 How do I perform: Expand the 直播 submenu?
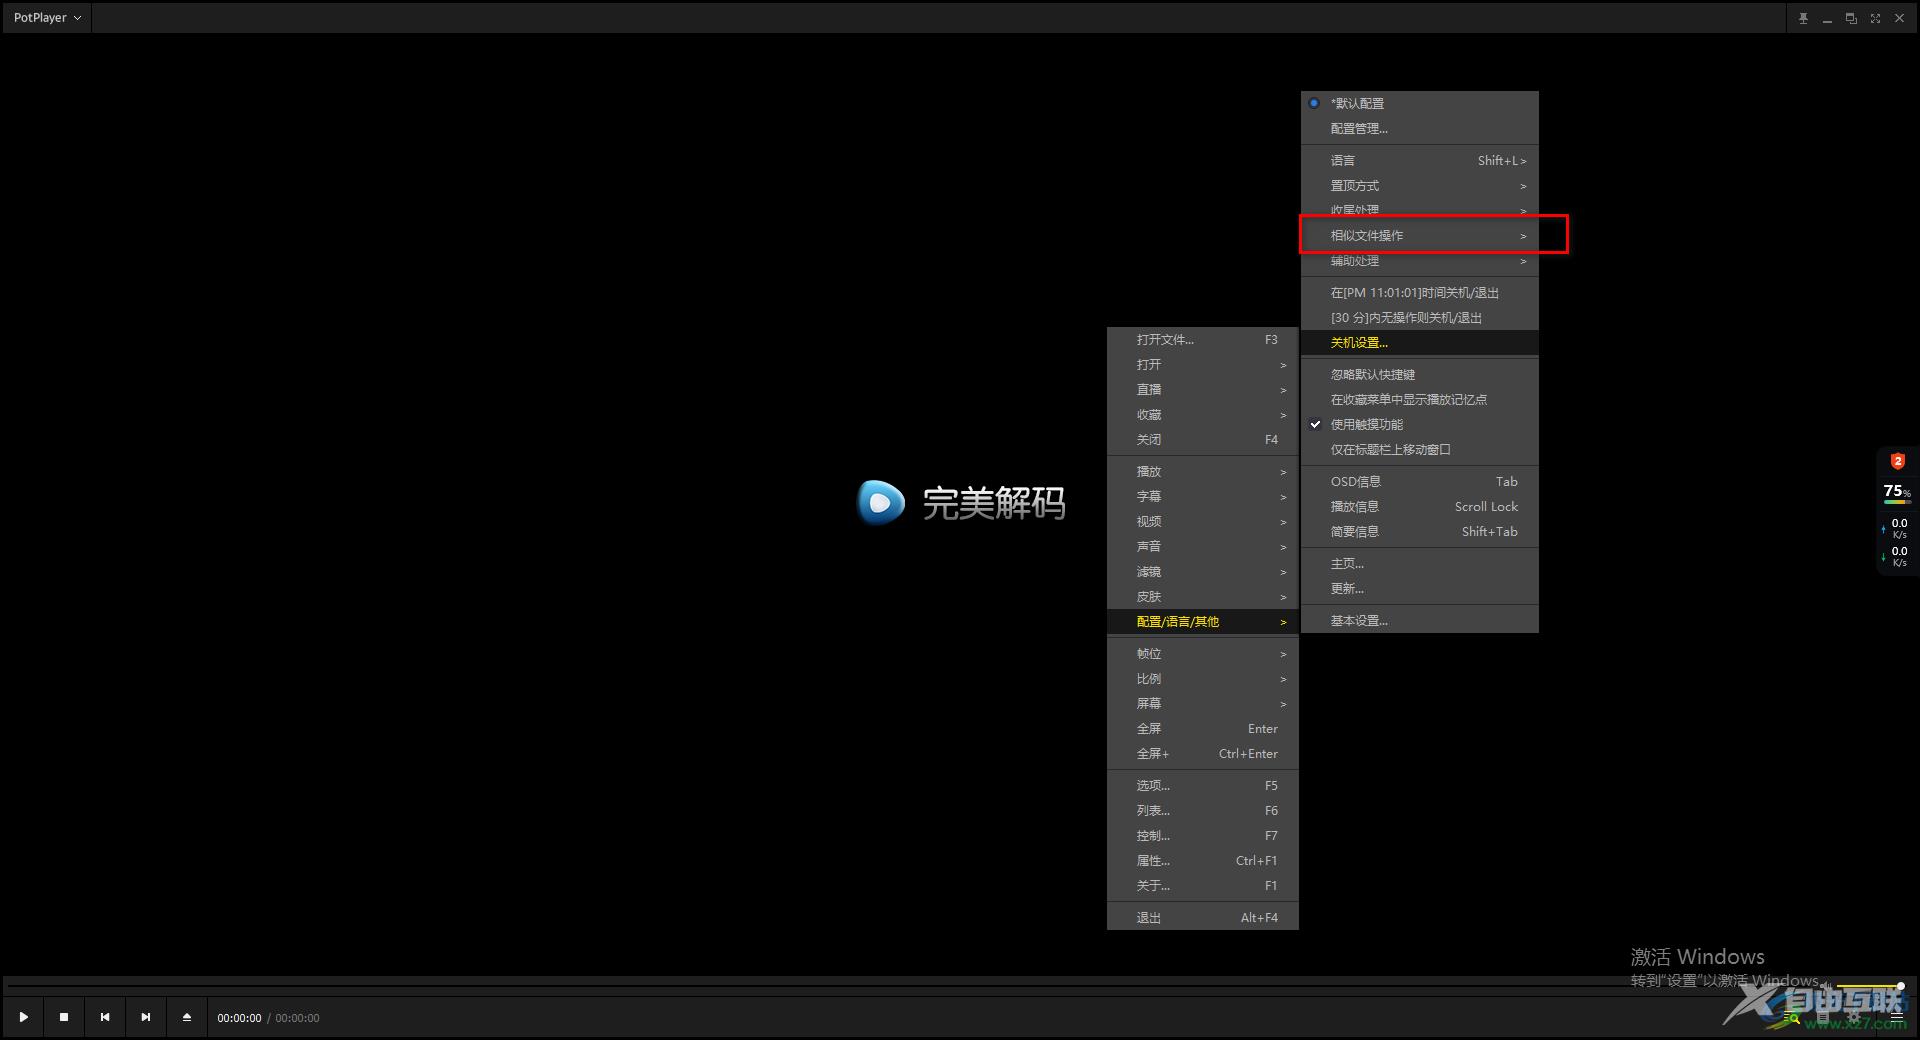point(1202,389)
